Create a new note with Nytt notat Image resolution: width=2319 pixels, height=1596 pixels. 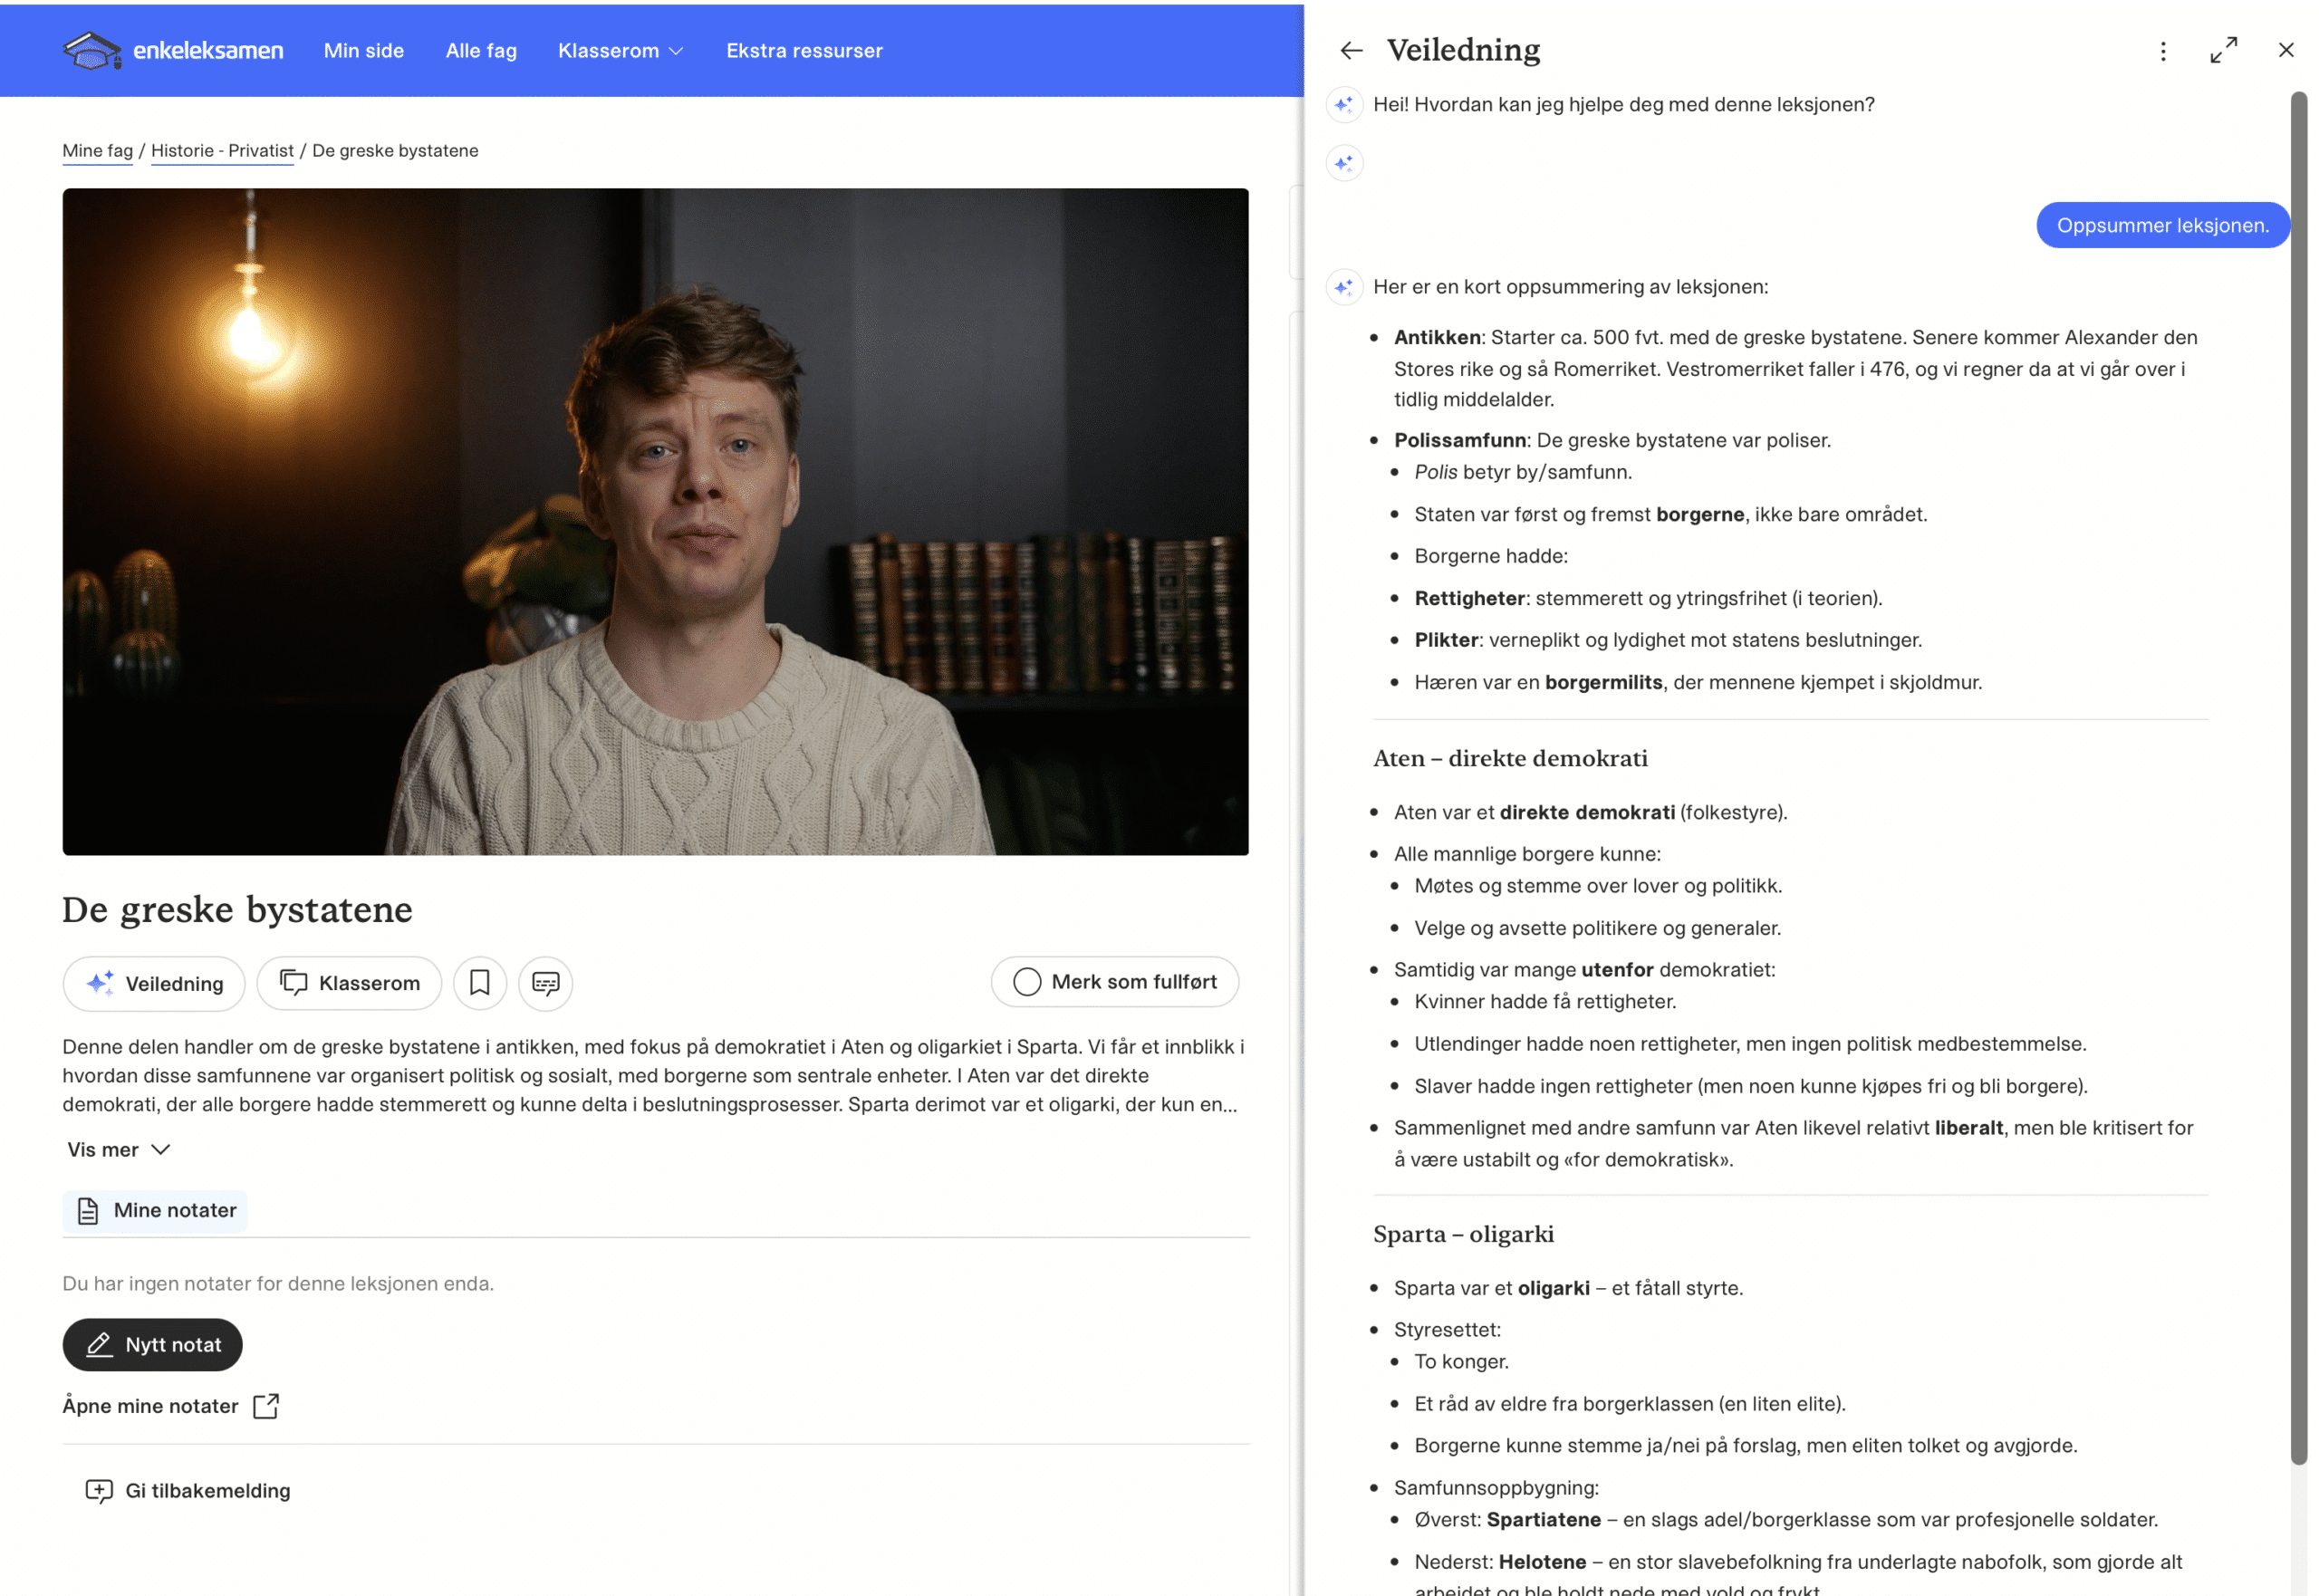tap(153, 1345)
